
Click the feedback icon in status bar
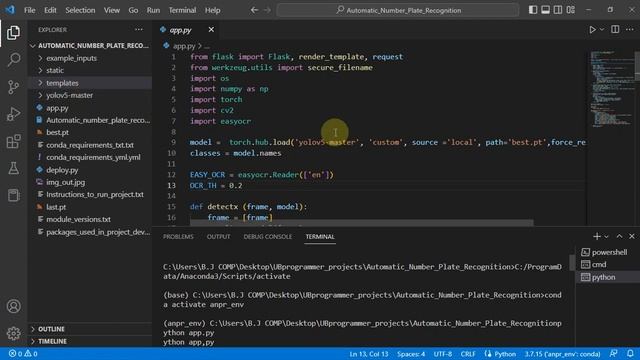613,353
